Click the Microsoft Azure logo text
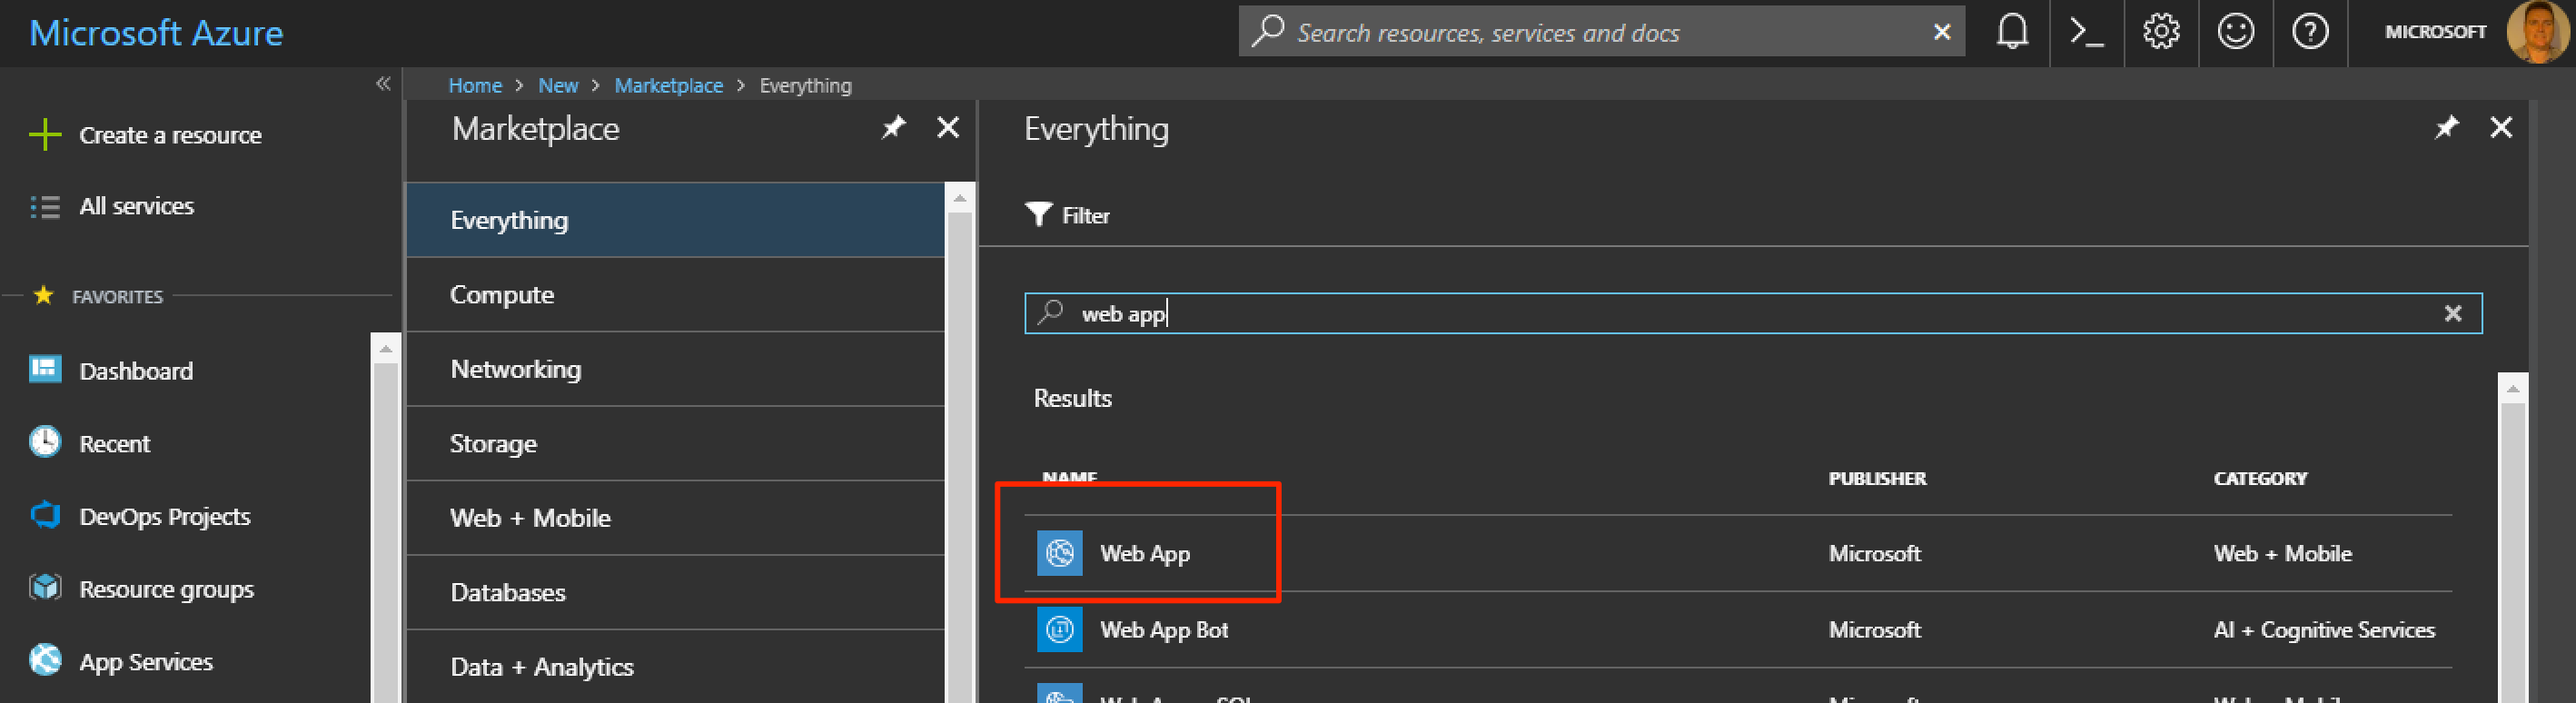The height and width of the screenshot is (703, 2576). (x=156, y=33)
